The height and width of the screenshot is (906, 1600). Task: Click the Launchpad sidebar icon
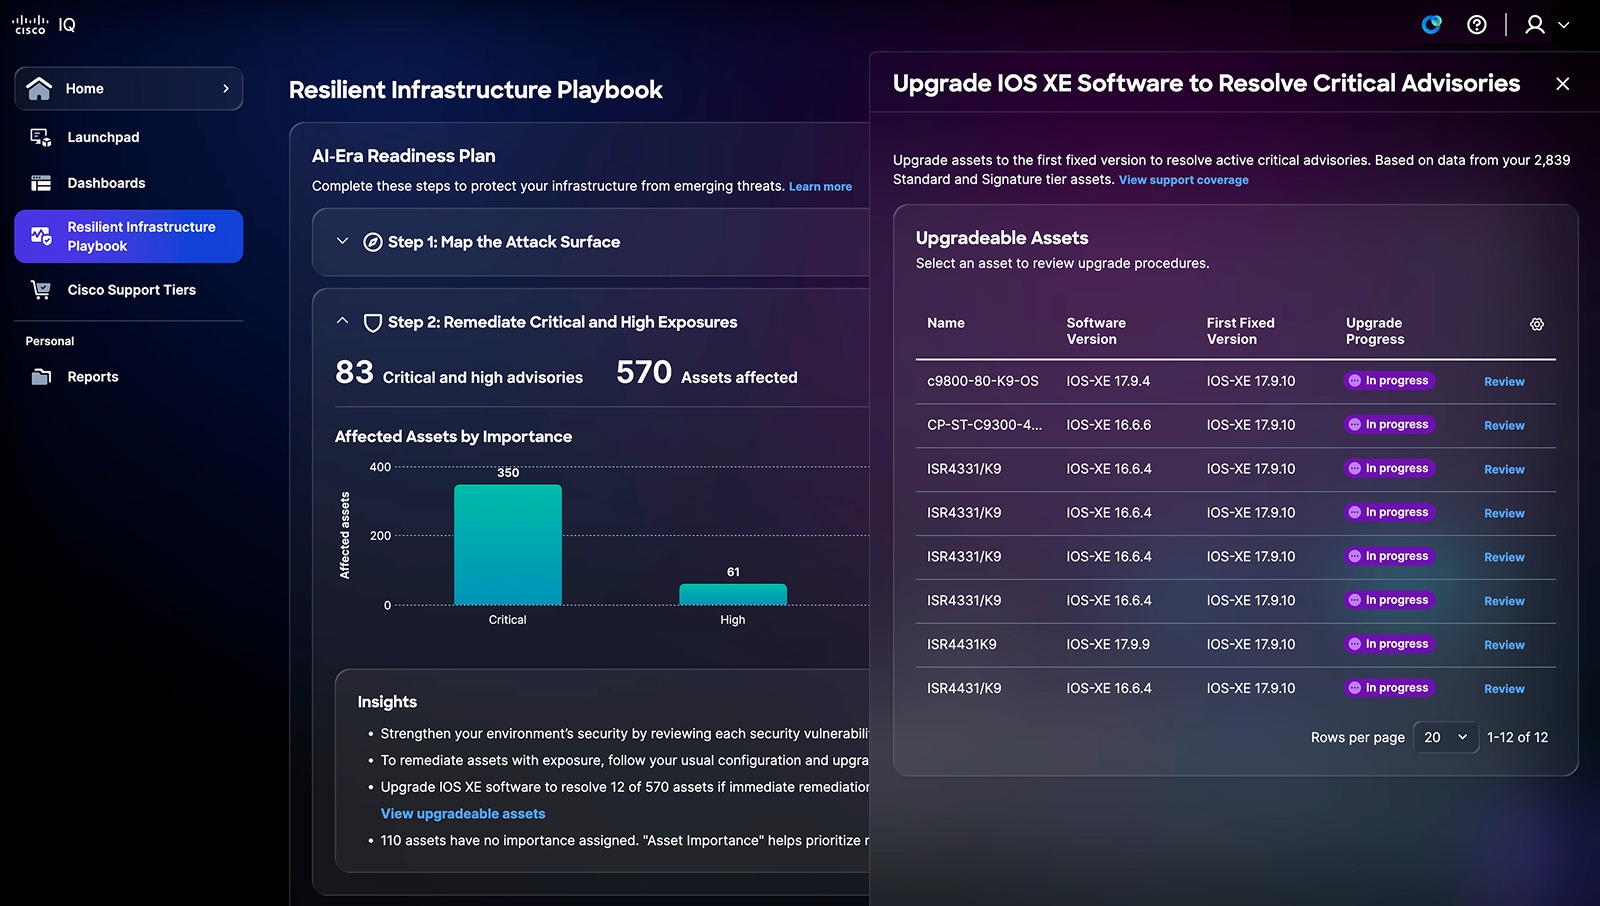pos(41,137)
